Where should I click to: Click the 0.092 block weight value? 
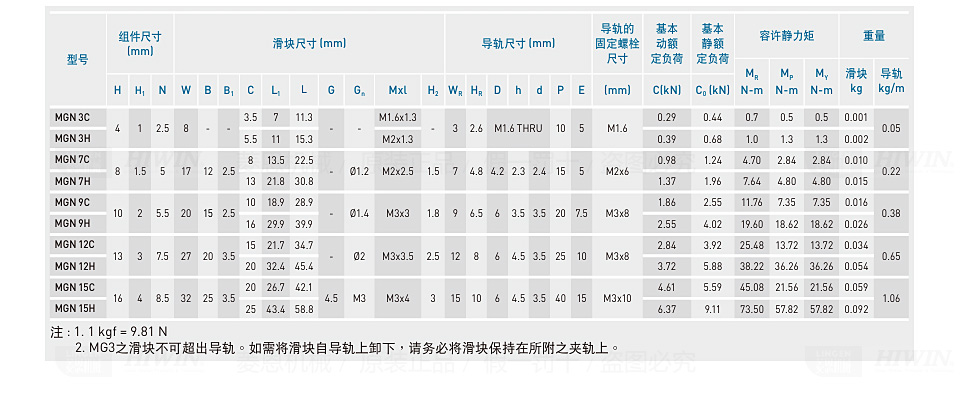[x=855, y=309]
